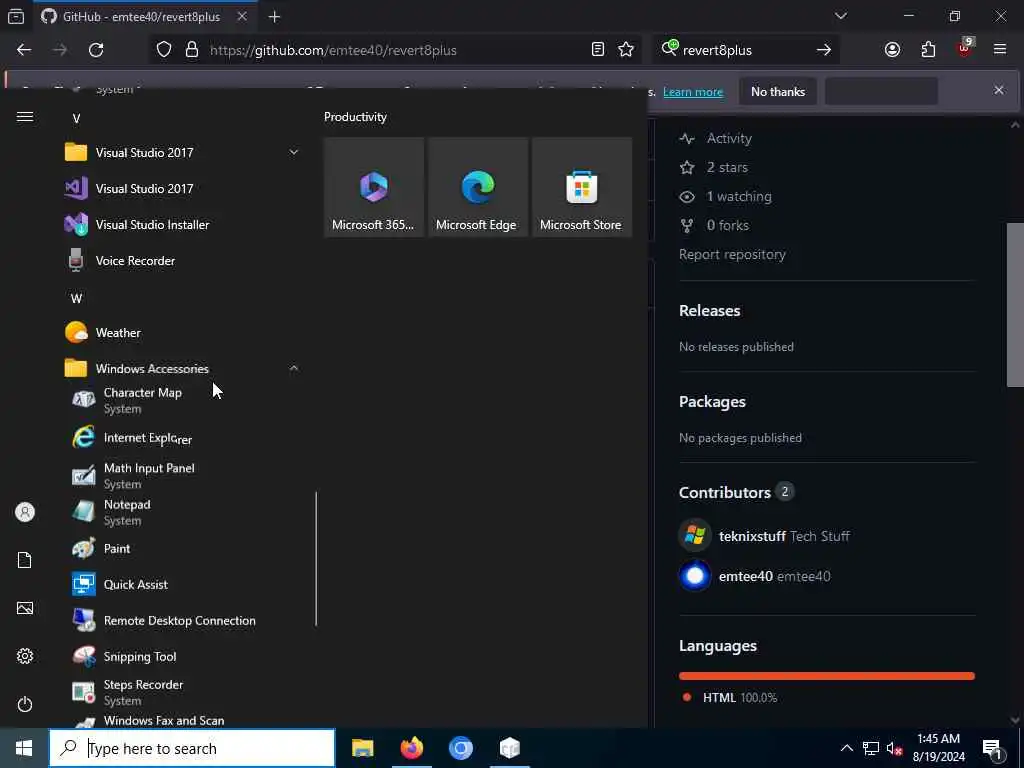Open teknixstuff contributor profile
The height and width of the screenshot is (768, 1024).
(x=752, y=537)
